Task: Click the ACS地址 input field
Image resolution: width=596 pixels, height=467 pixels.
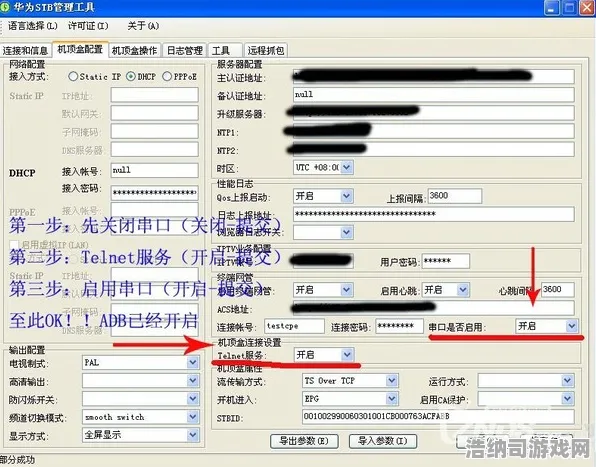Action: pos(434,308)
